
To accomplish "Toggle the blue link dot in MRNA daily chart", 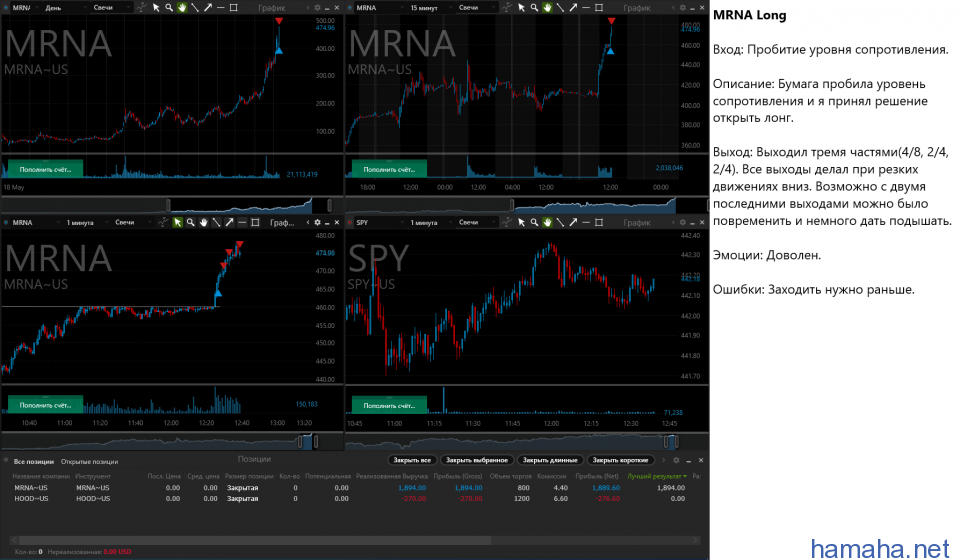I will click(x=6, y=7).
